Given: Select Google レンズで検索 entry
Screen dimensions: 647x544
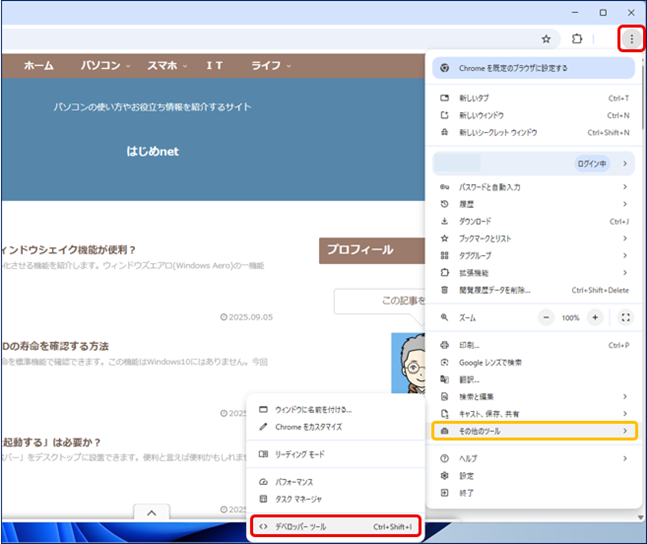Looking at the screenshot, I should [533, 362].
